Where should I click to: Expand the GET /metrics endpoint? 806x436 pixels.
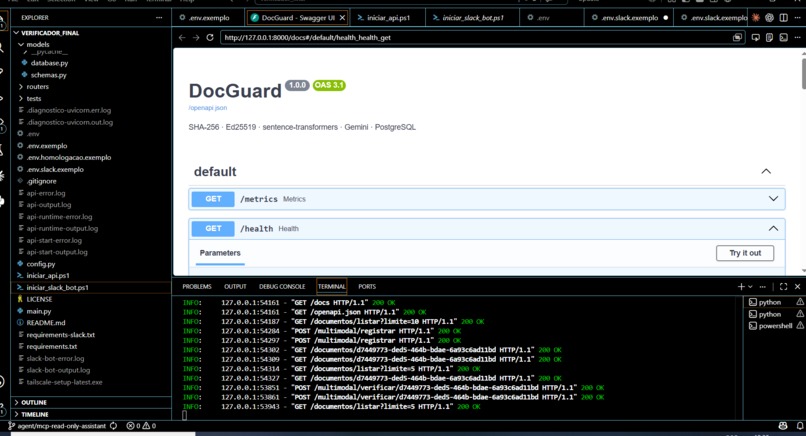[x=486, y=199]
